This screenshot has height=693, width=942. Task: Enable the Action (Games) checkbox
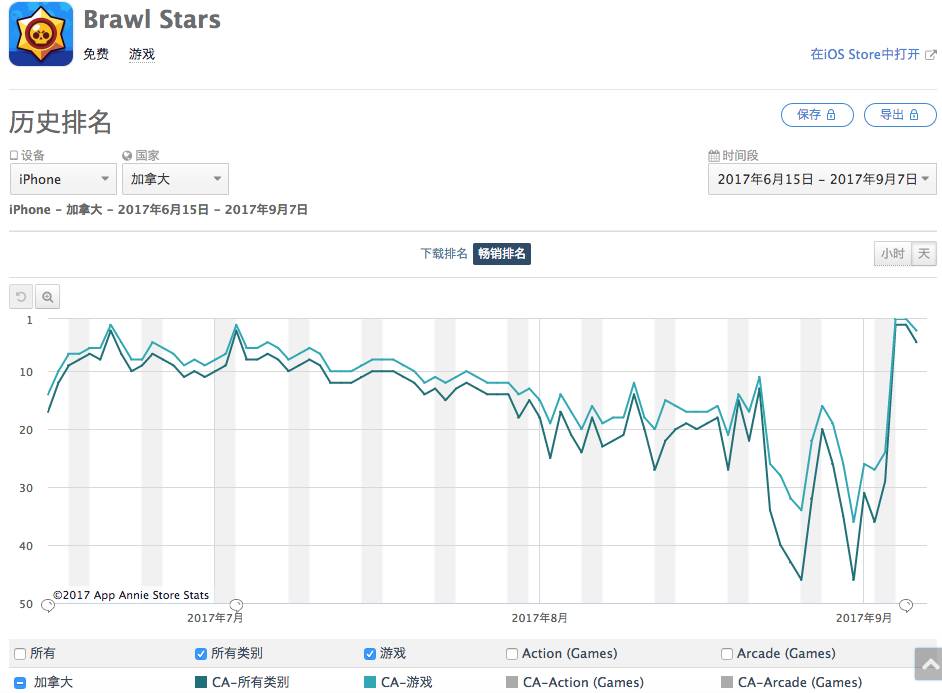click(513, 654)
